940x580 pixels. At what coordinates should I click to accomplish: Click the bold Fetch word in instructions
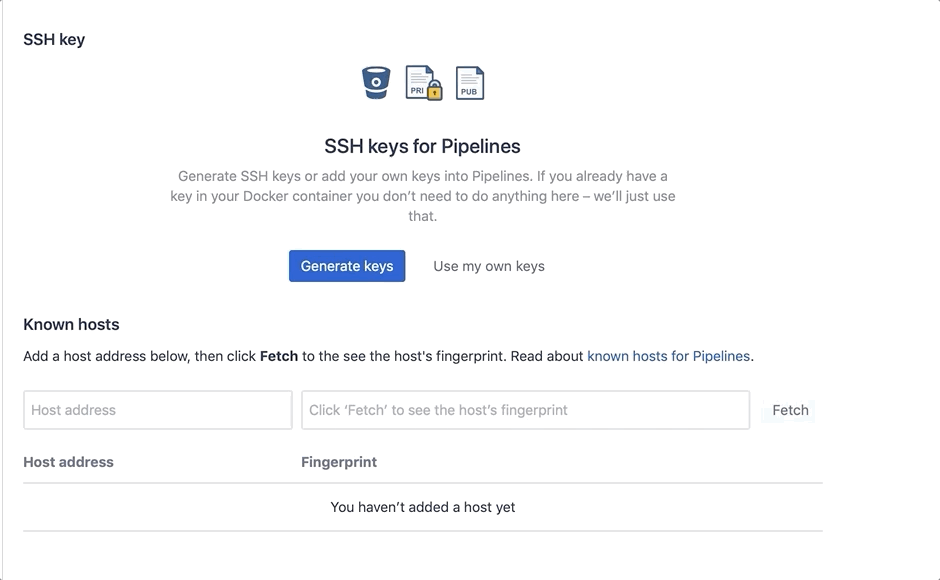(x=279, y=356)
